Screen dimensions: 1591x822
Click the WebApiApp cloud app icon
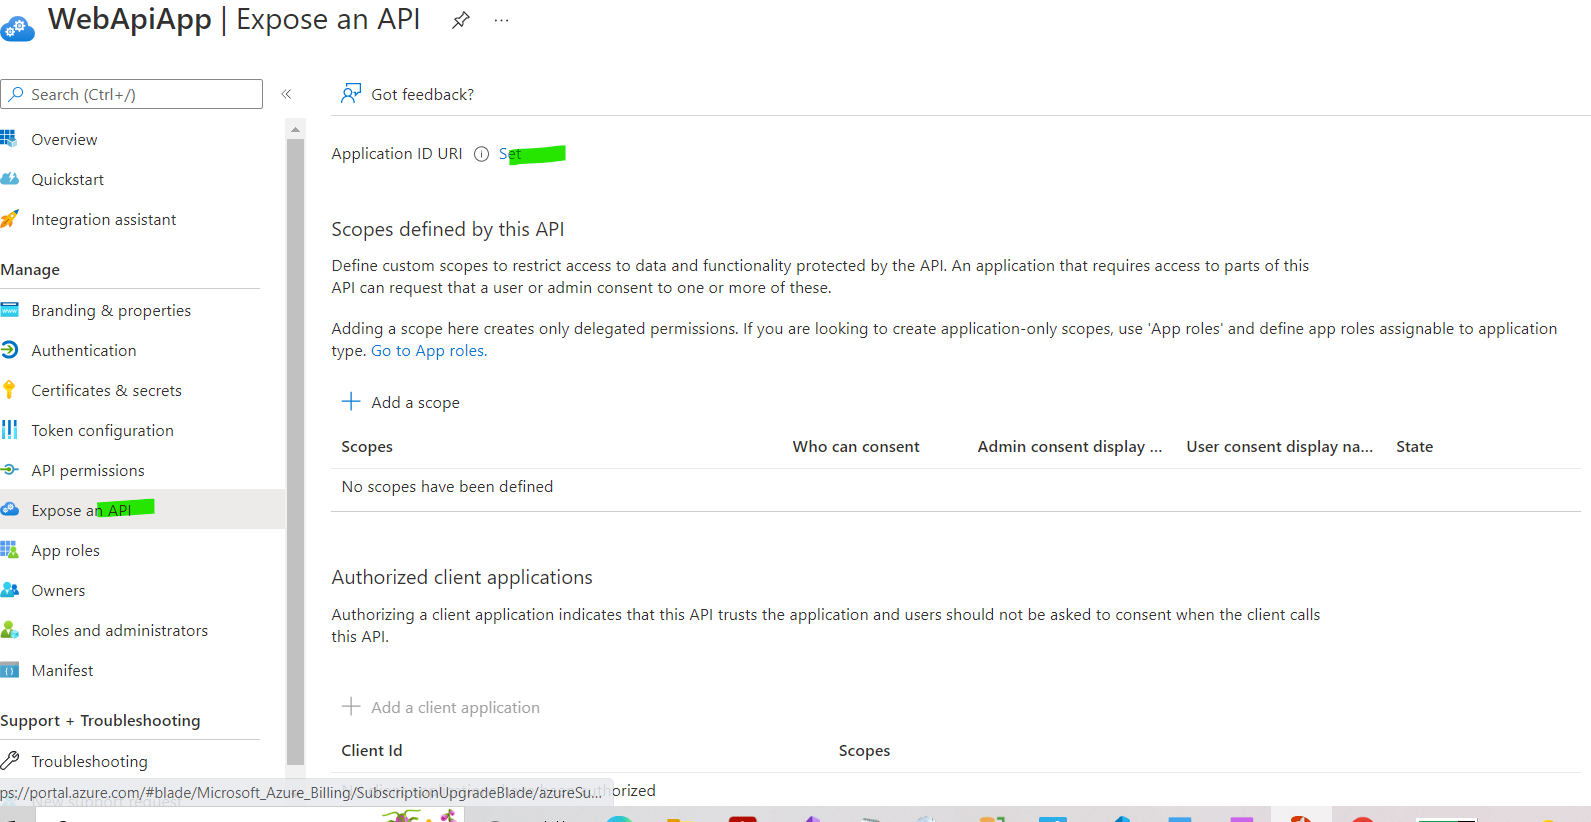pos(17,28)
